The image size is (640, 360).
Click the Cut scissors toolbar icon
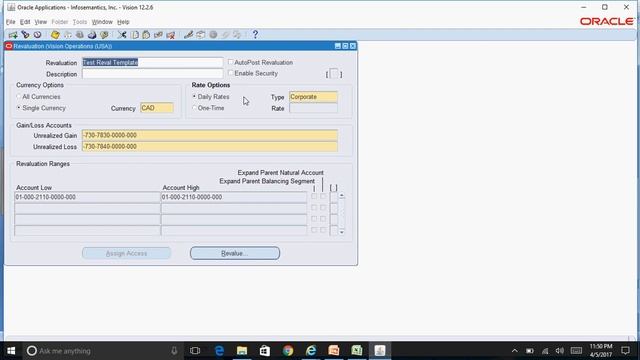click(x=122, y=35)
